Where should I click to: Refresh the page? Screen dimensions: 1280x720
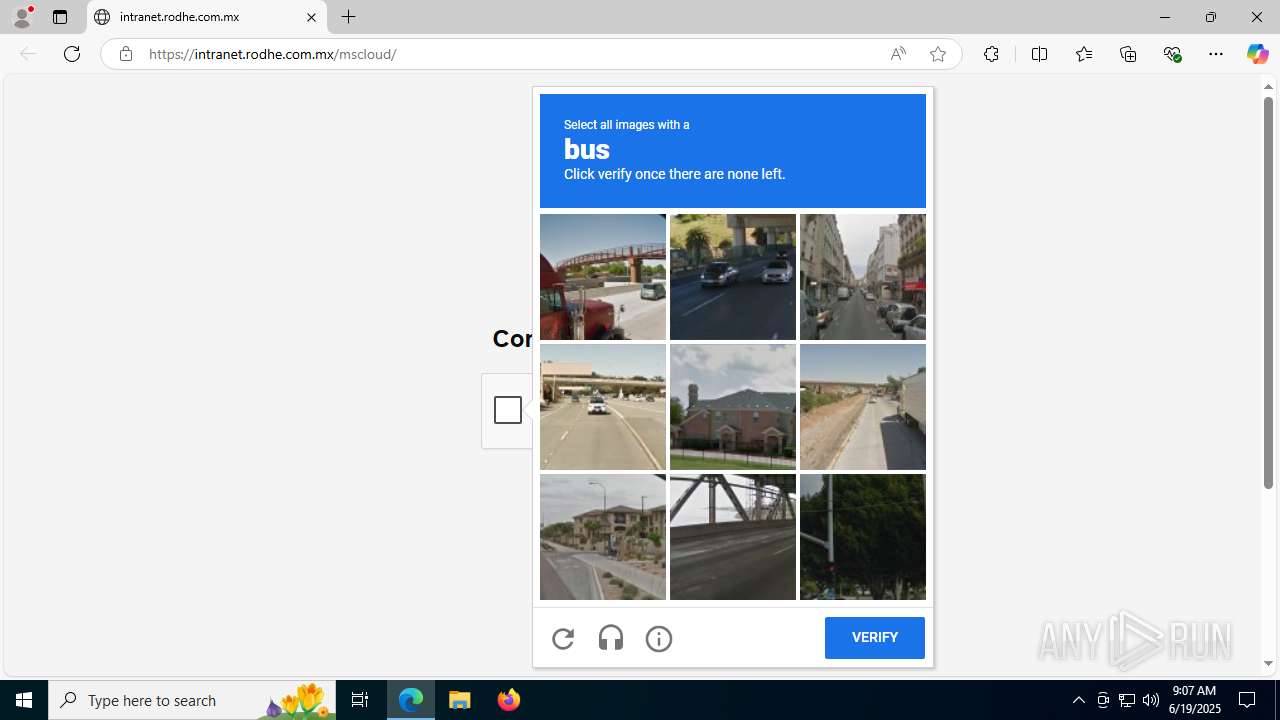pyautogui.click(x=72, y=54)
